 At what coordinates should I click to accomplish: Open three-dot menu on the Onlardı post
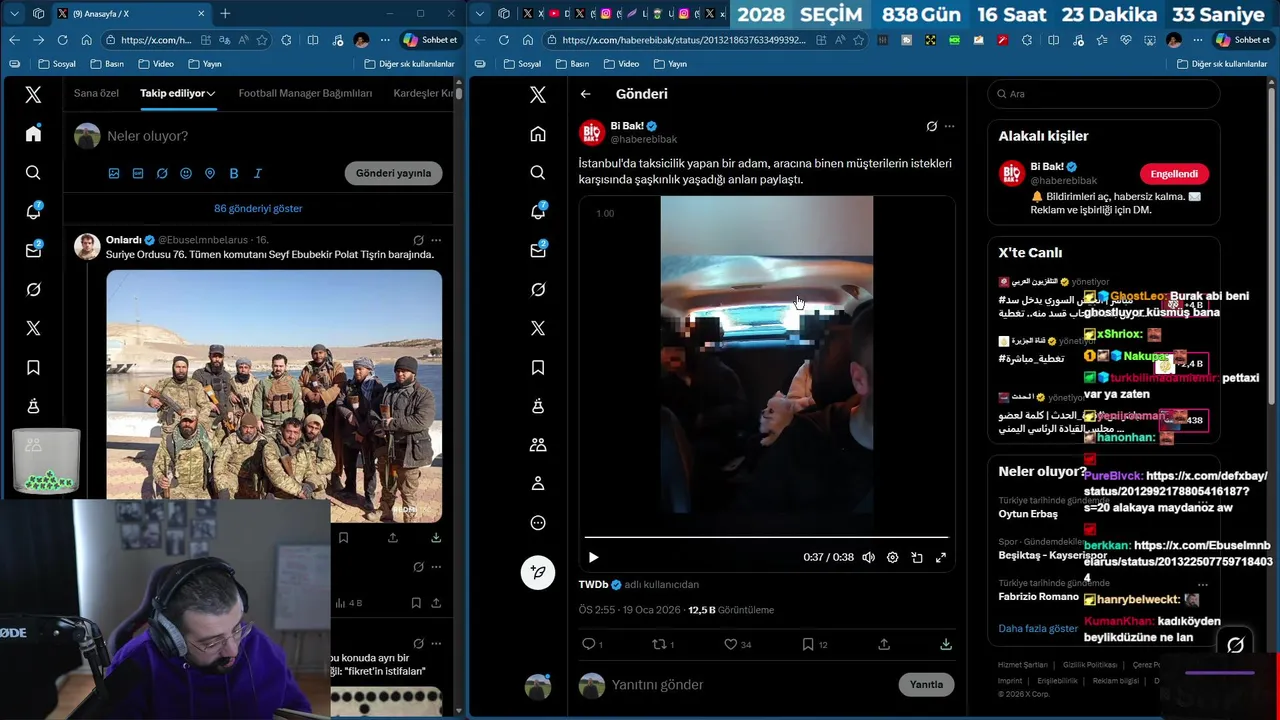pos(436,240)
